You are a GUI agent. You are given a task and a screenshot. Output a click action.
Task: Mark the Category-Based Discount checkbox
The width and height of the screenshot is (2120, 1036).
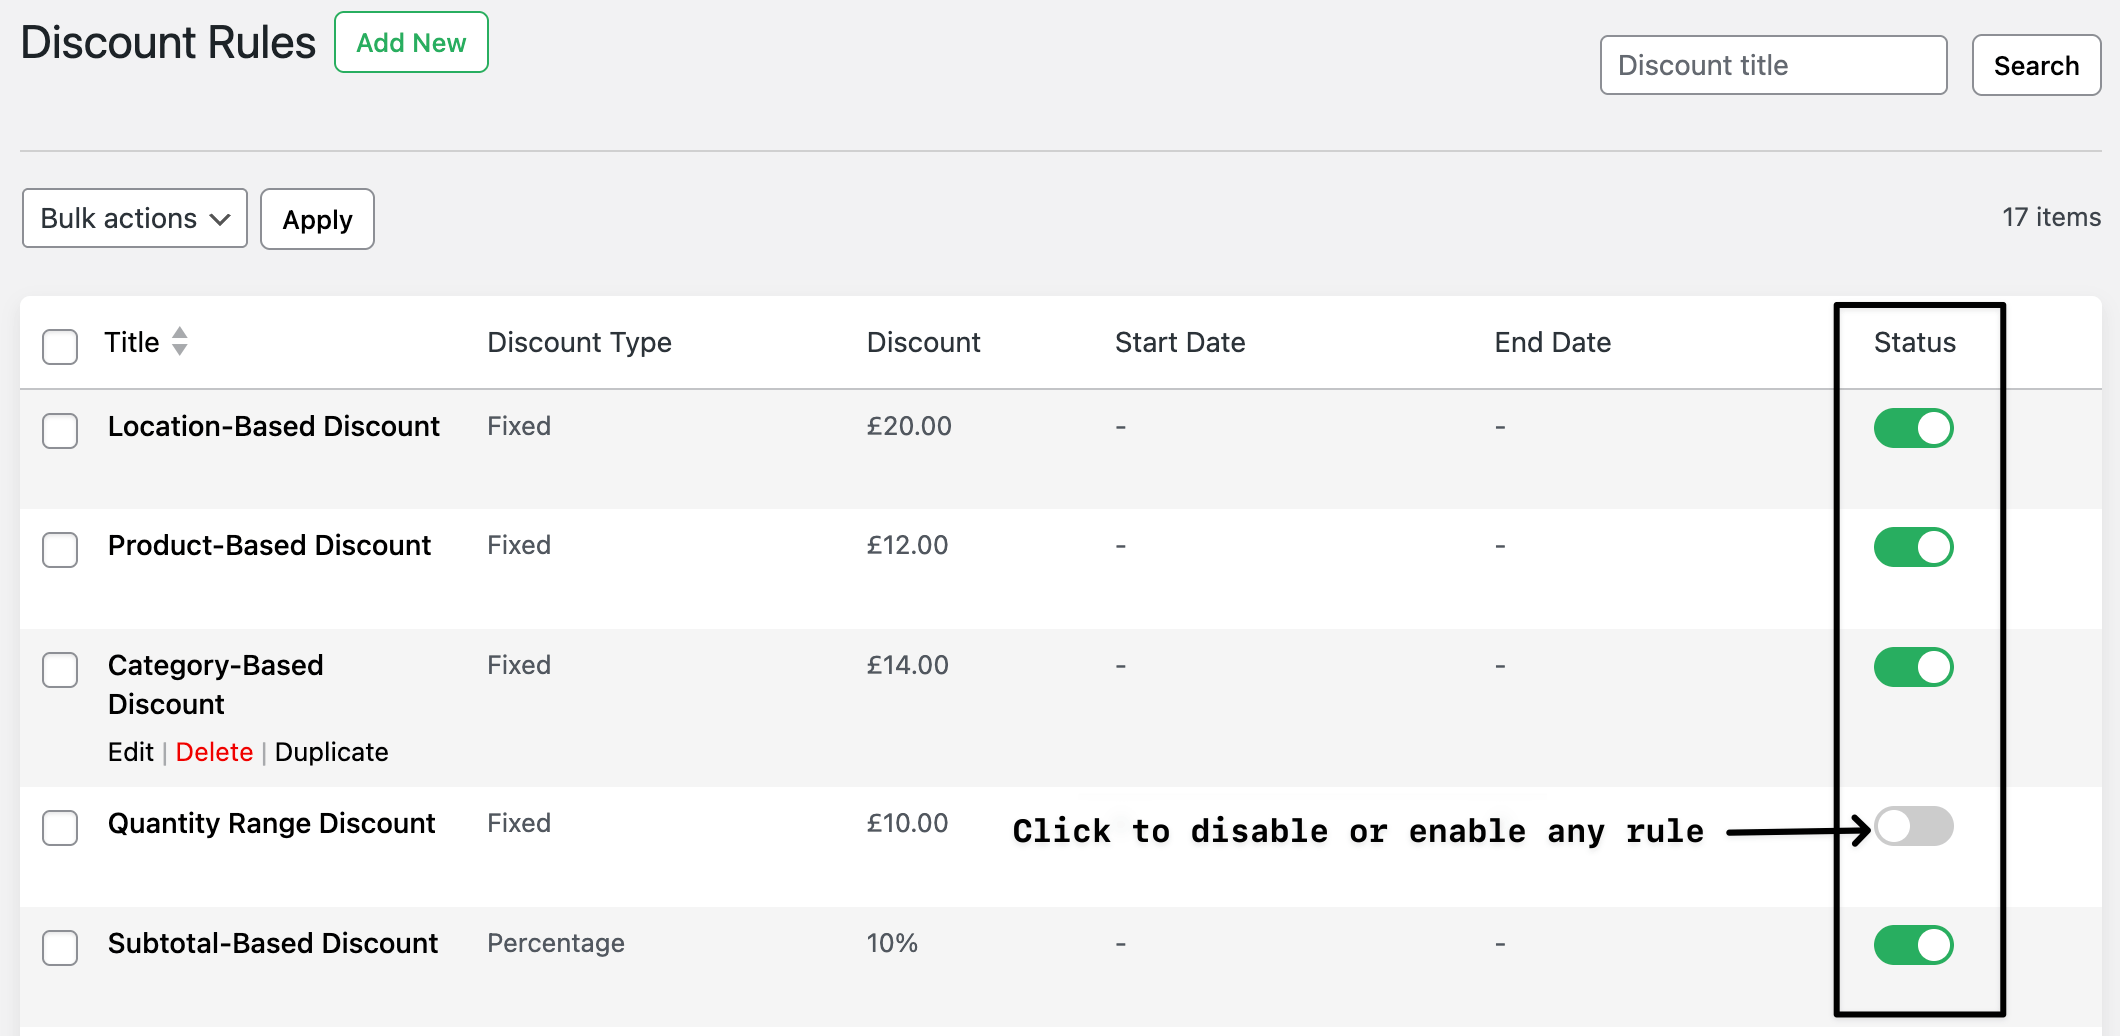(60, 670)
